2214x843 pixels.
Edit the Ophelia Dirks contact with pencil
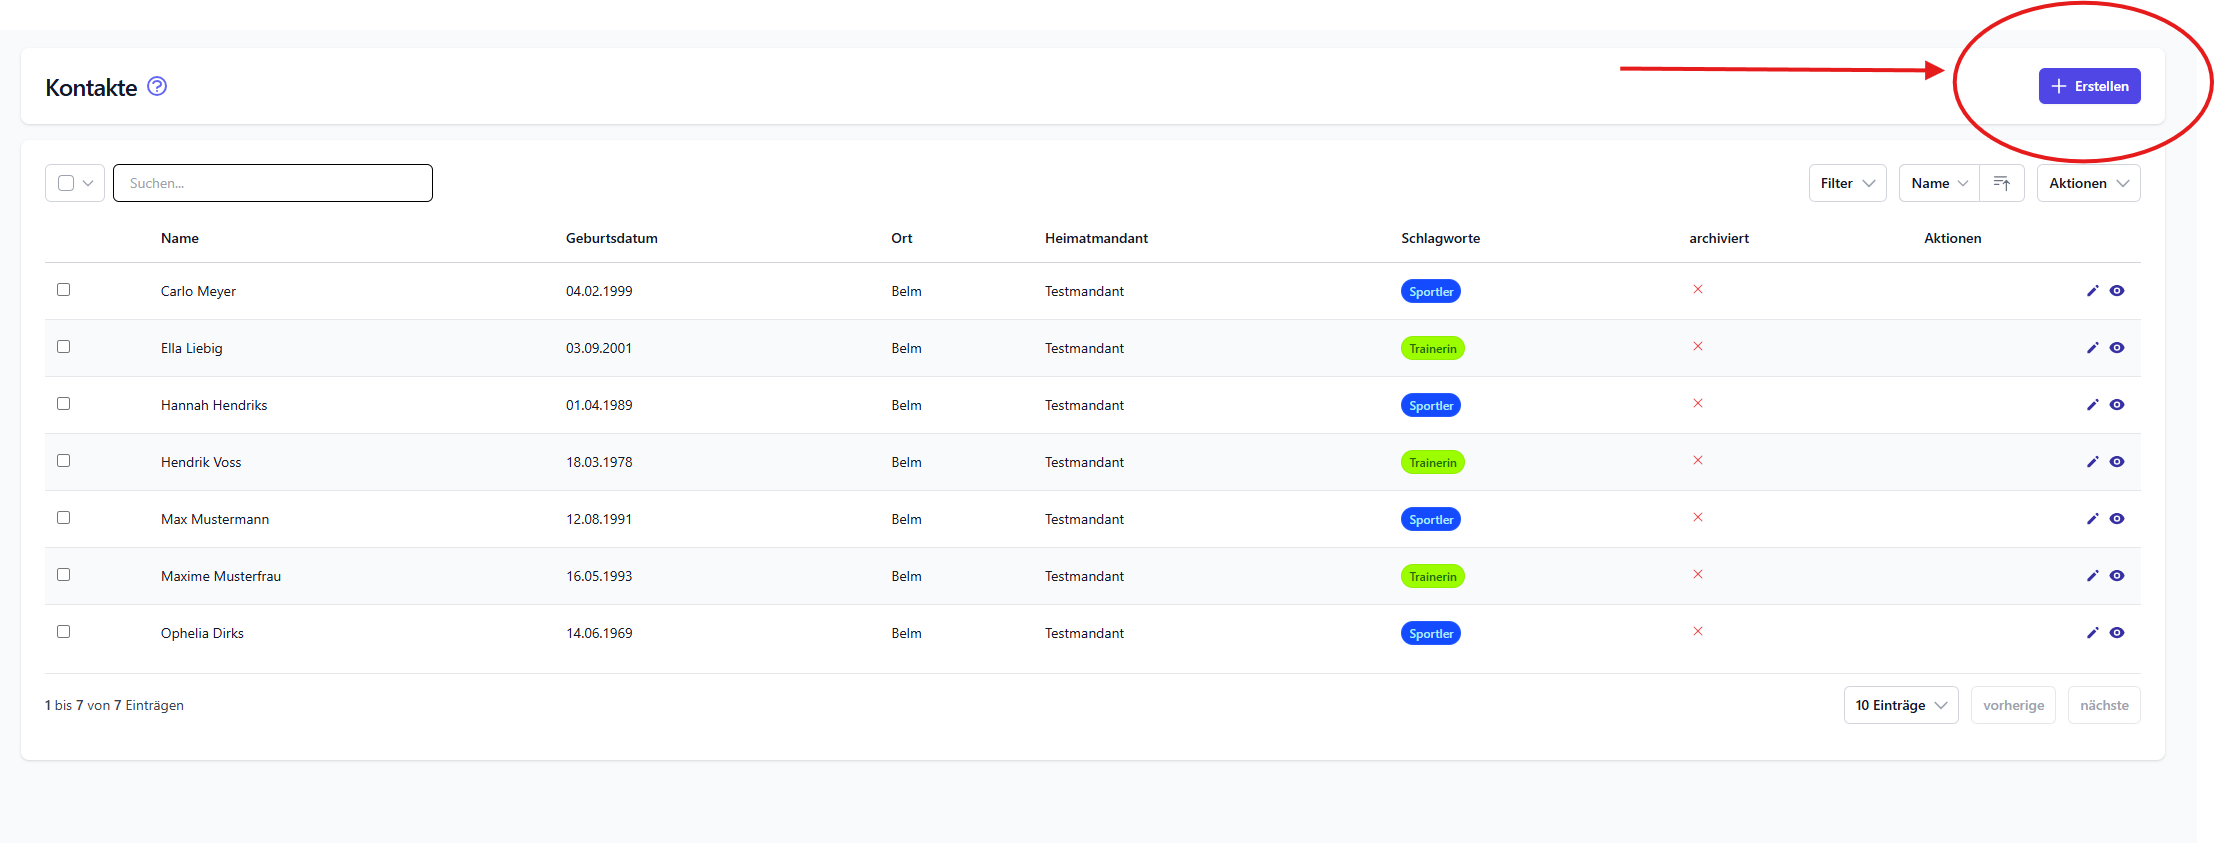(x=2092, y=633)
